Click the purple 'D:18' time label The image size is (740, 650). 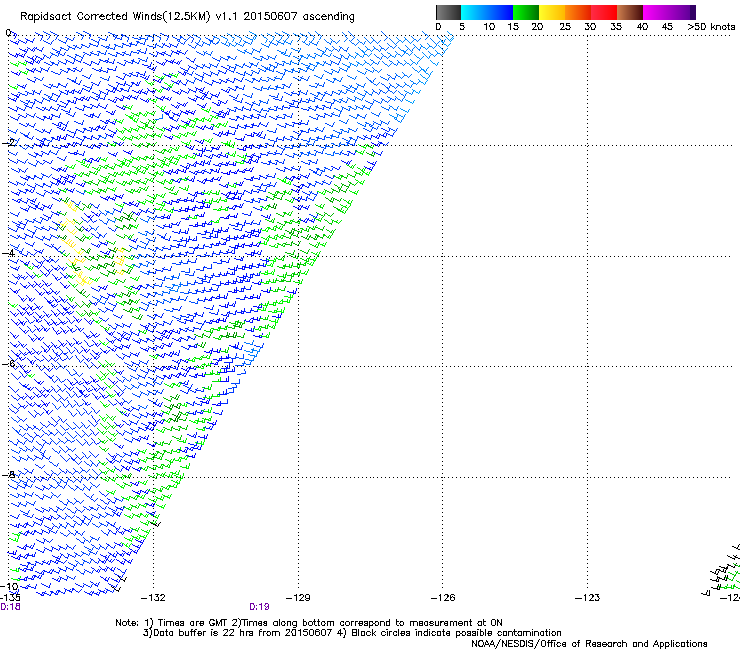(x=10, y=607)
